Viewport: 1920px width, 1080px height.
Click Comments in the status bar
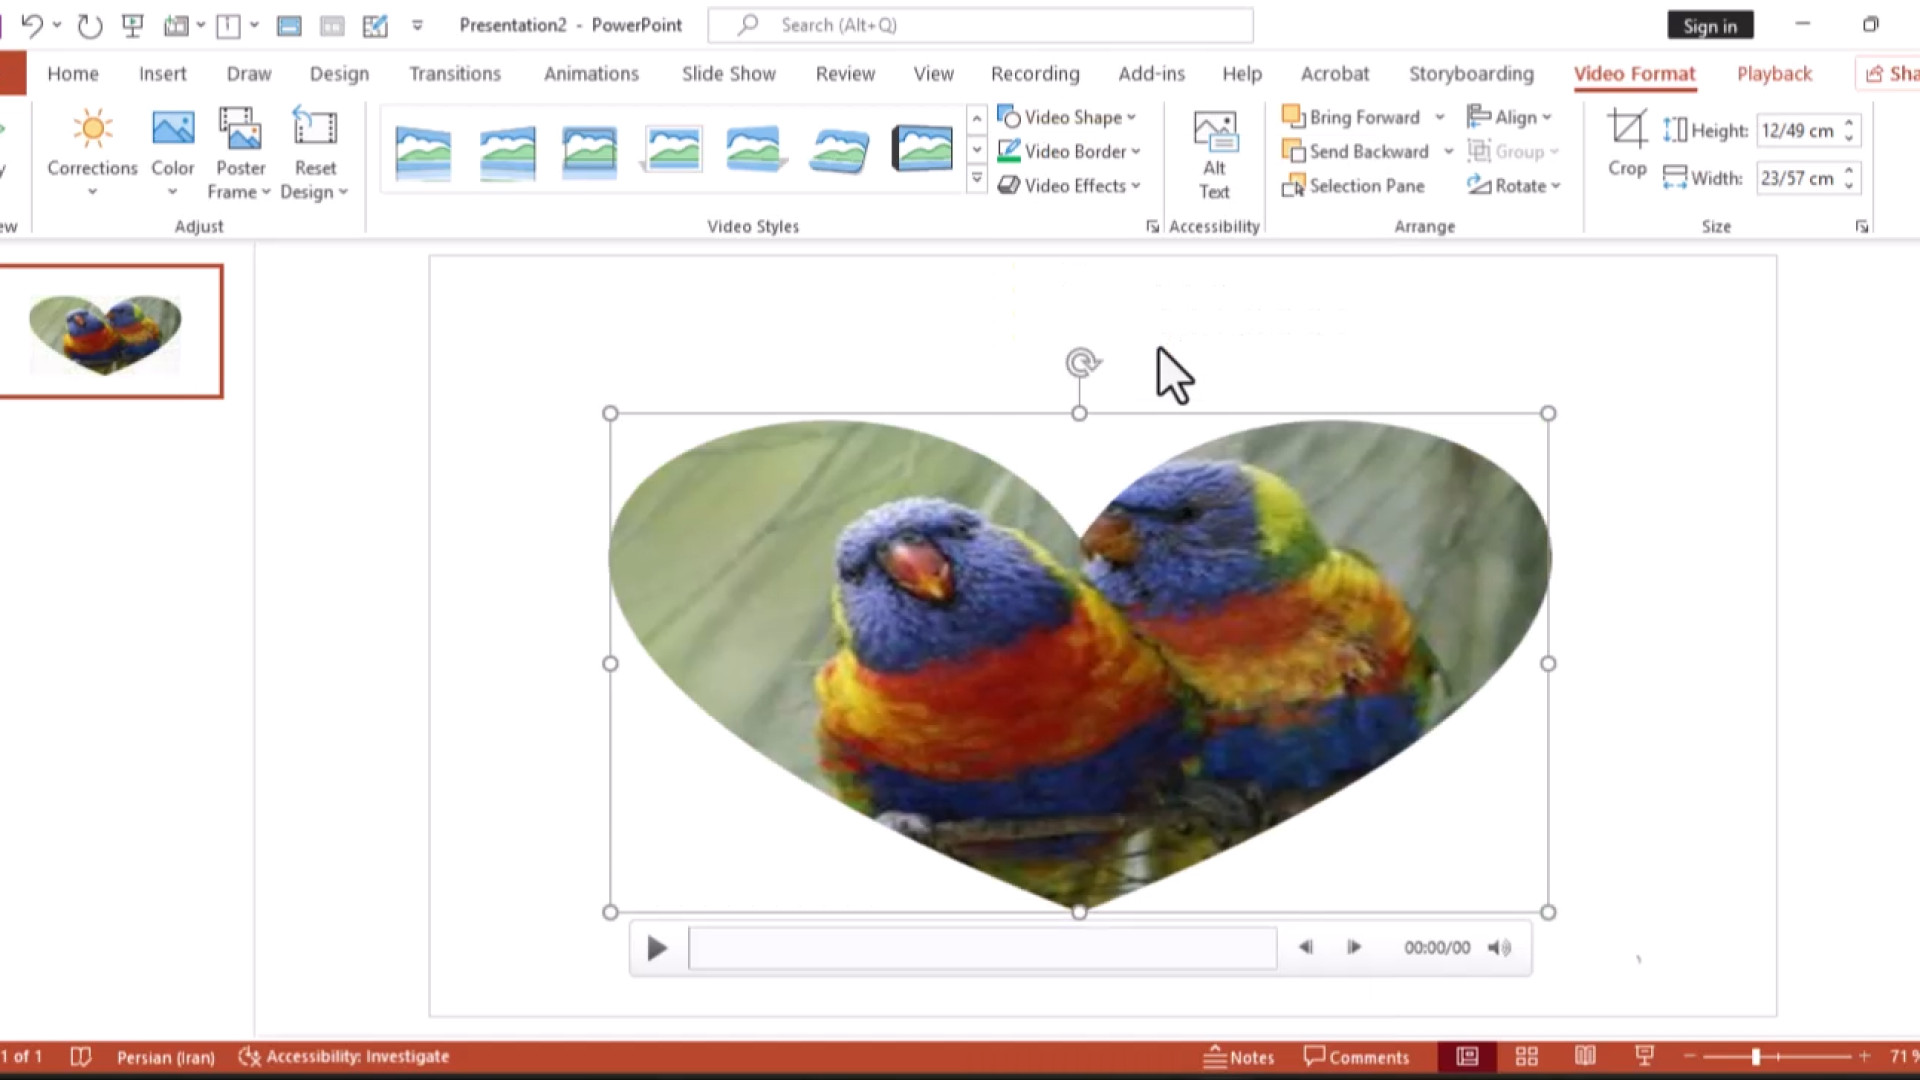click(1356, 1057)
